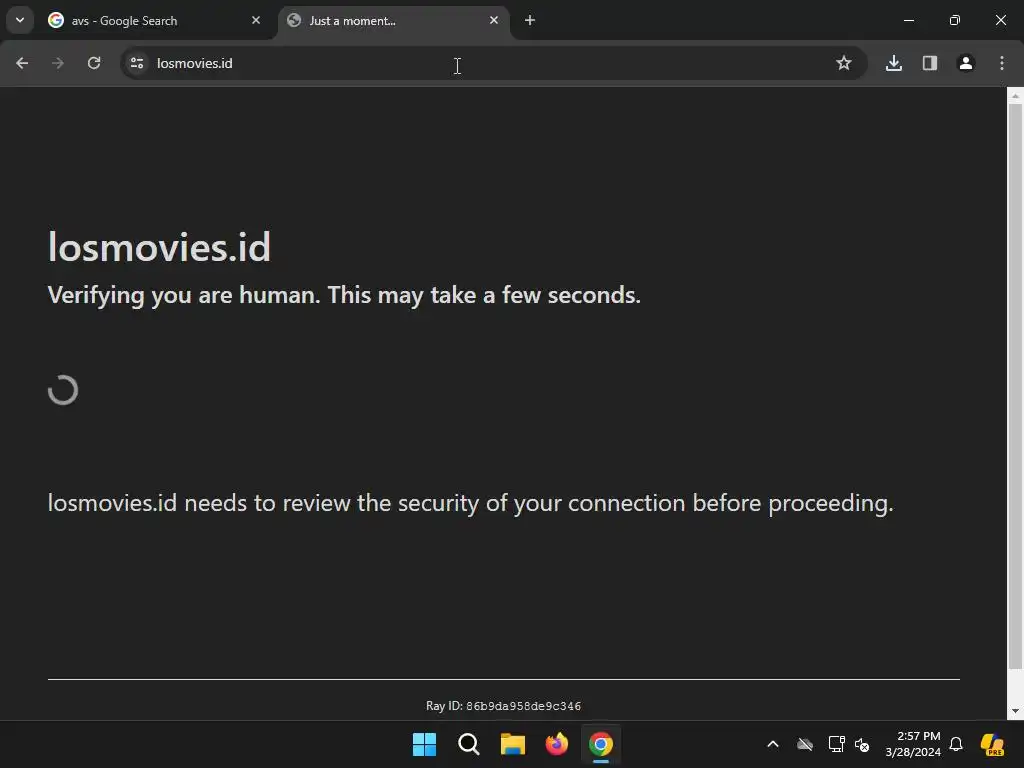Restore down the Chrome window
The image size is (1024, 768).
955,20
